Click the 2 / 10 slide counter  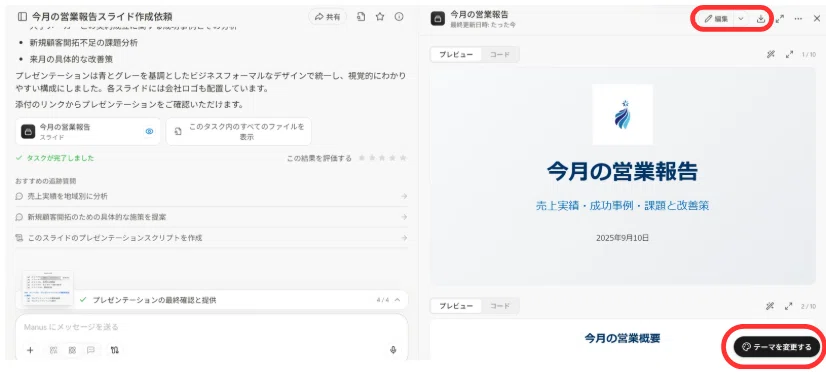click(x=808, y=306)
